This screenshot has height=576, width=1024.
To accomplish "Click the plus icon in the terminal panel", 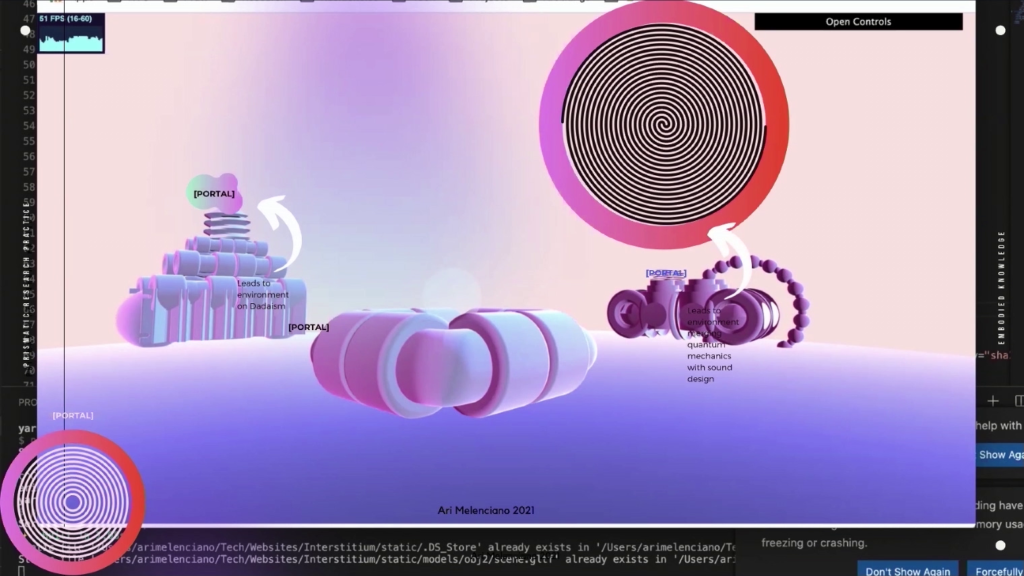I will click(993, 400).
